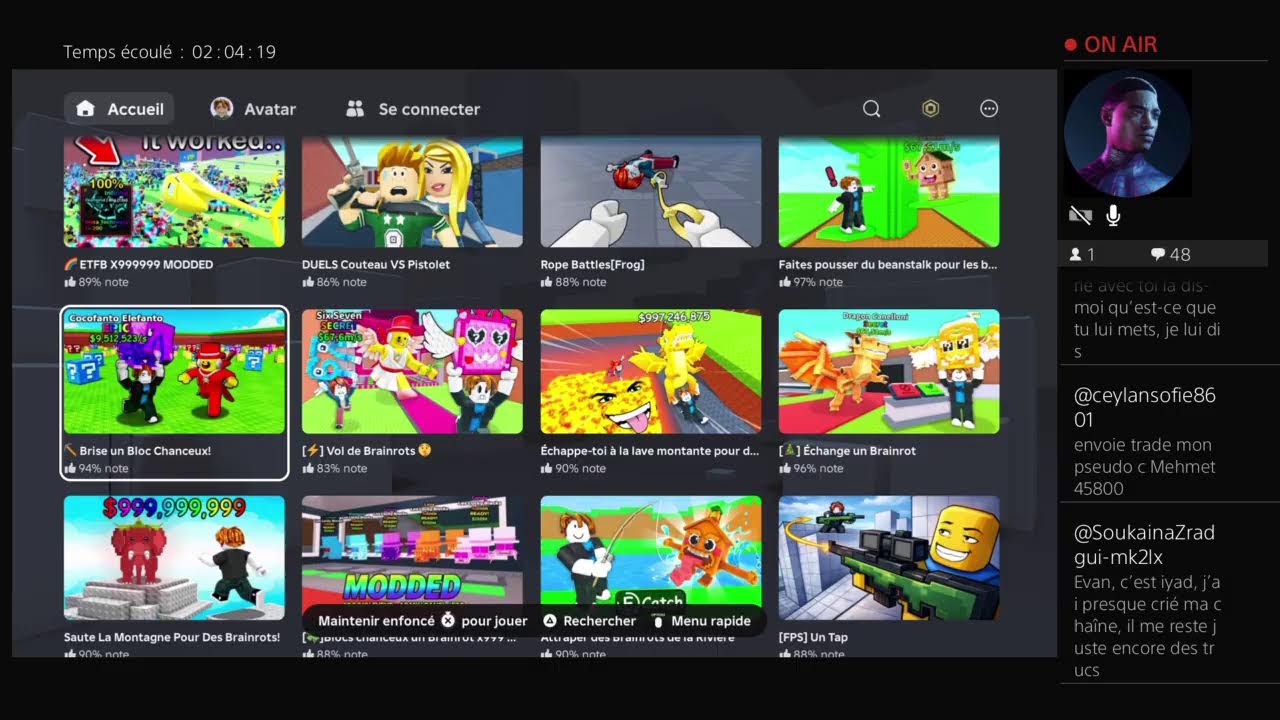
Task: Click username @ceylansofie8601 in chat
Action: point(1145,406)
